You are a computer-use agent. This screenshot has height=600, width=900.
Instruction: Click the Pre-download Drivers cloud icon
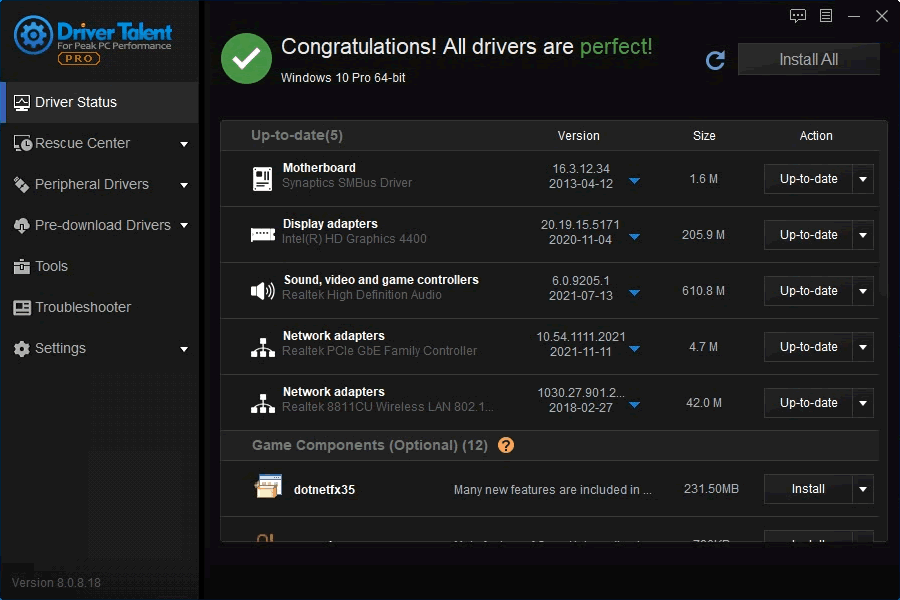coord(21,226)
